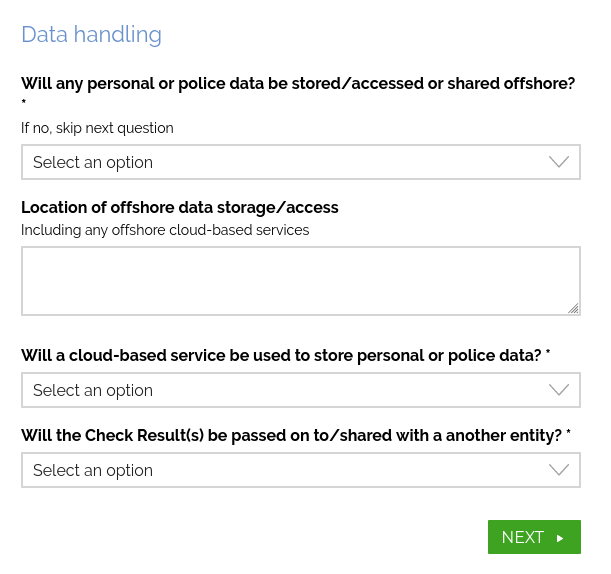Click the chevron on the Check Result(s) dropdown
This screenshot has width=611, height=574.
click(x=559, y=470)
